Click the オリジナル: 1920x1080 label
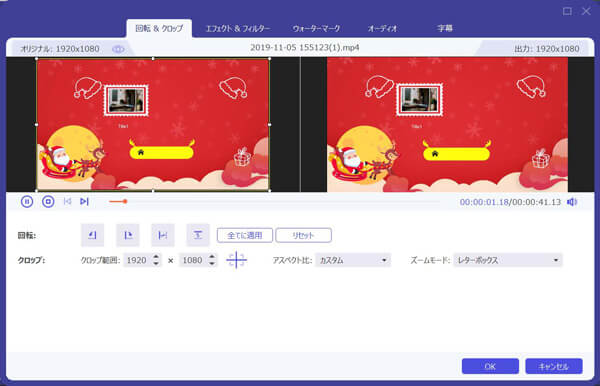This screenshot has width=600, height=386. [x=60, y=49]
